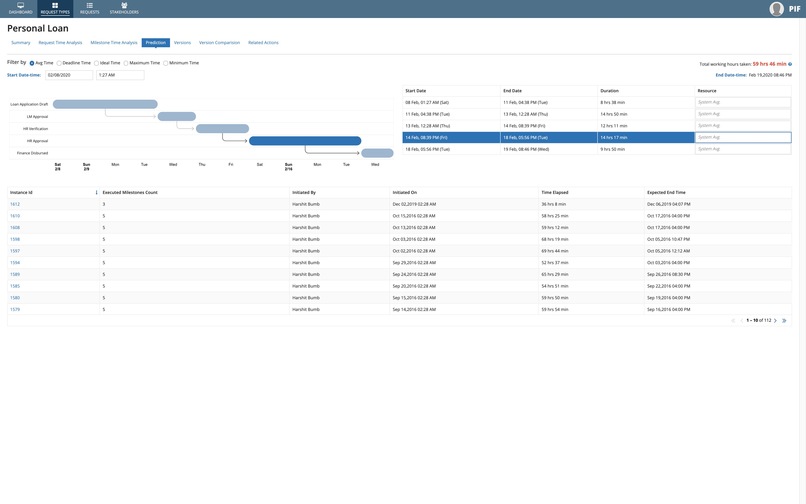806x504 pixels.
Task: Click the help icon beside total working hours
Action: pos(790,64)
